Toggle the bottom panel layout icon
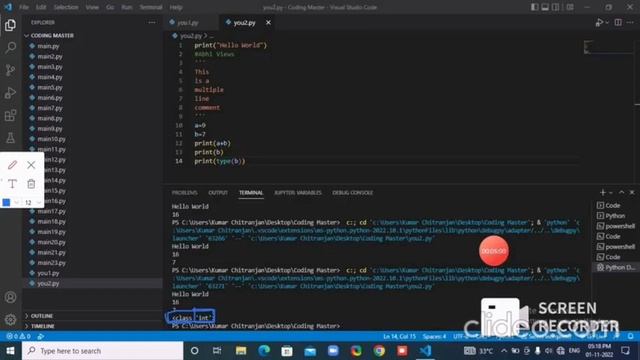The image size is (640, 360). 545,7
